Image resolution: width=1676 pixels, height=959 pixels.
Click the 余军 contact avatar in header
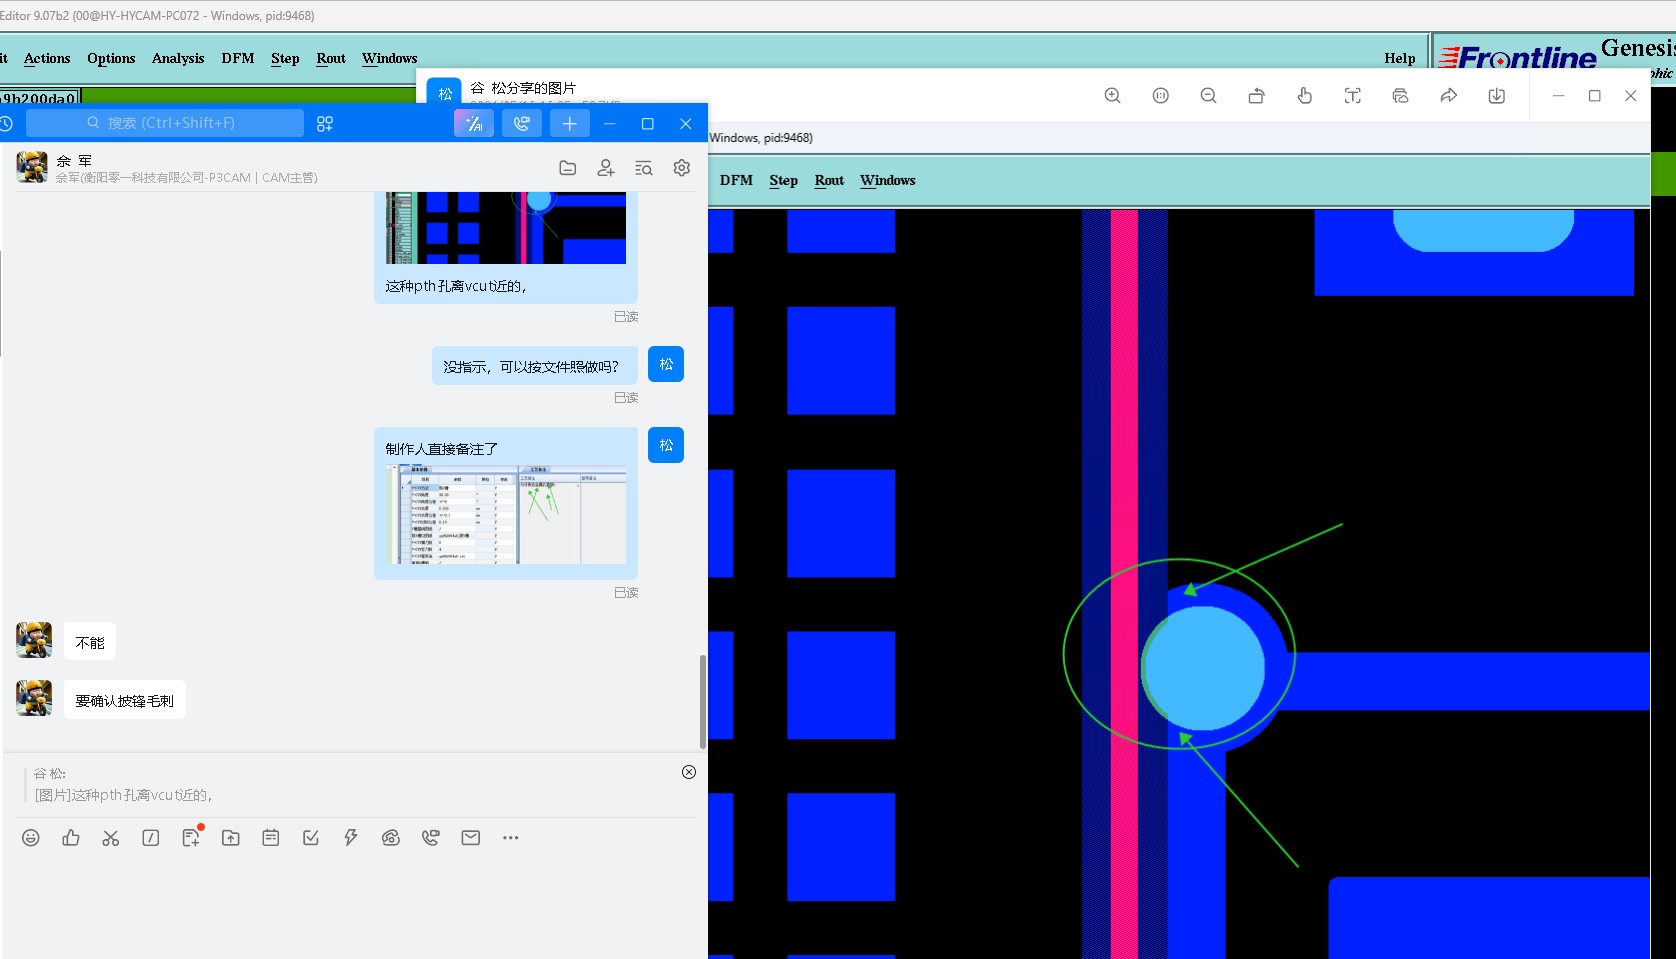32,167
